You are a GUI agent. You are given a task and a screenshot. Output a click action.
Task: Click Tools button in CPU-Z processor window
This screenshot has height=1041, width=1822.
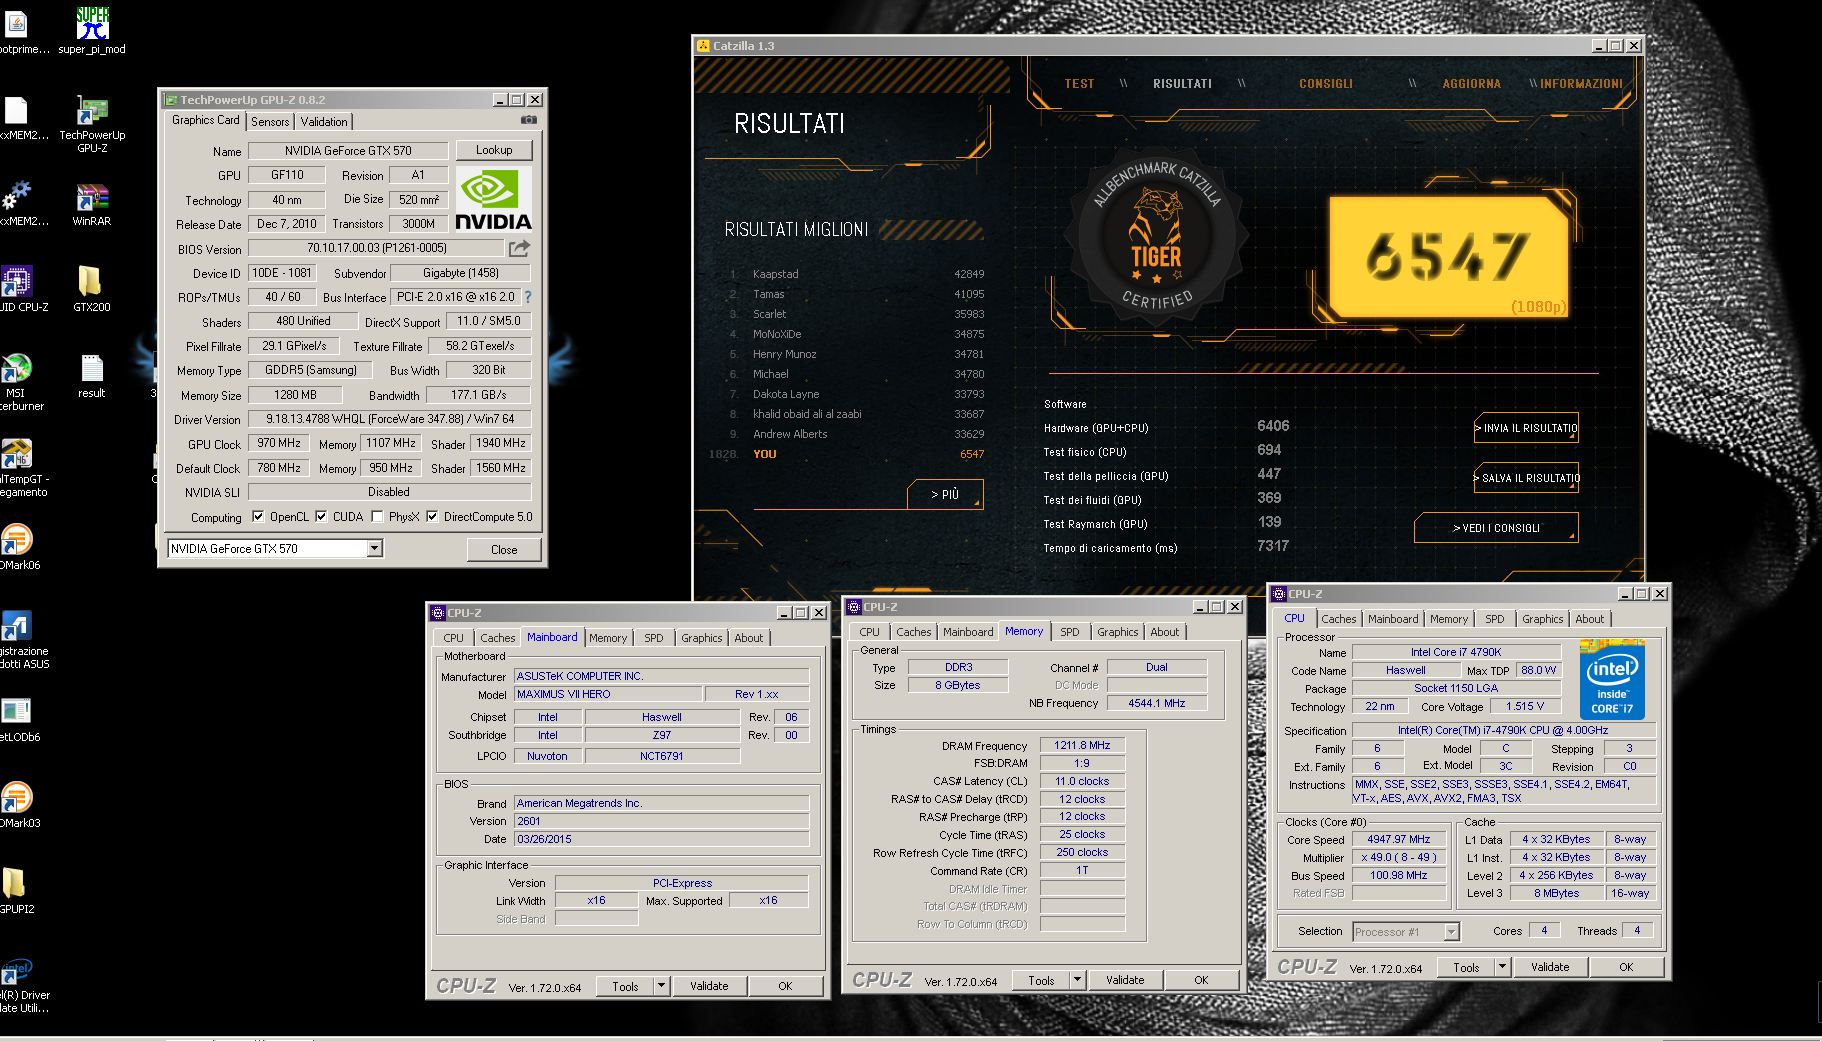1466,967
